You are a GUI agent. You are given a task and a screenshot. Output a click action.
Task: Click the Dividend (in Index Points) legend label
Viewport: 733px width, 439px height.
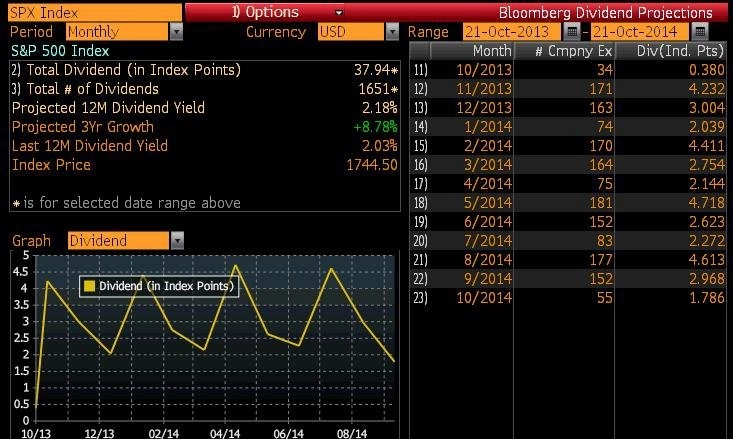coord(166,286)
